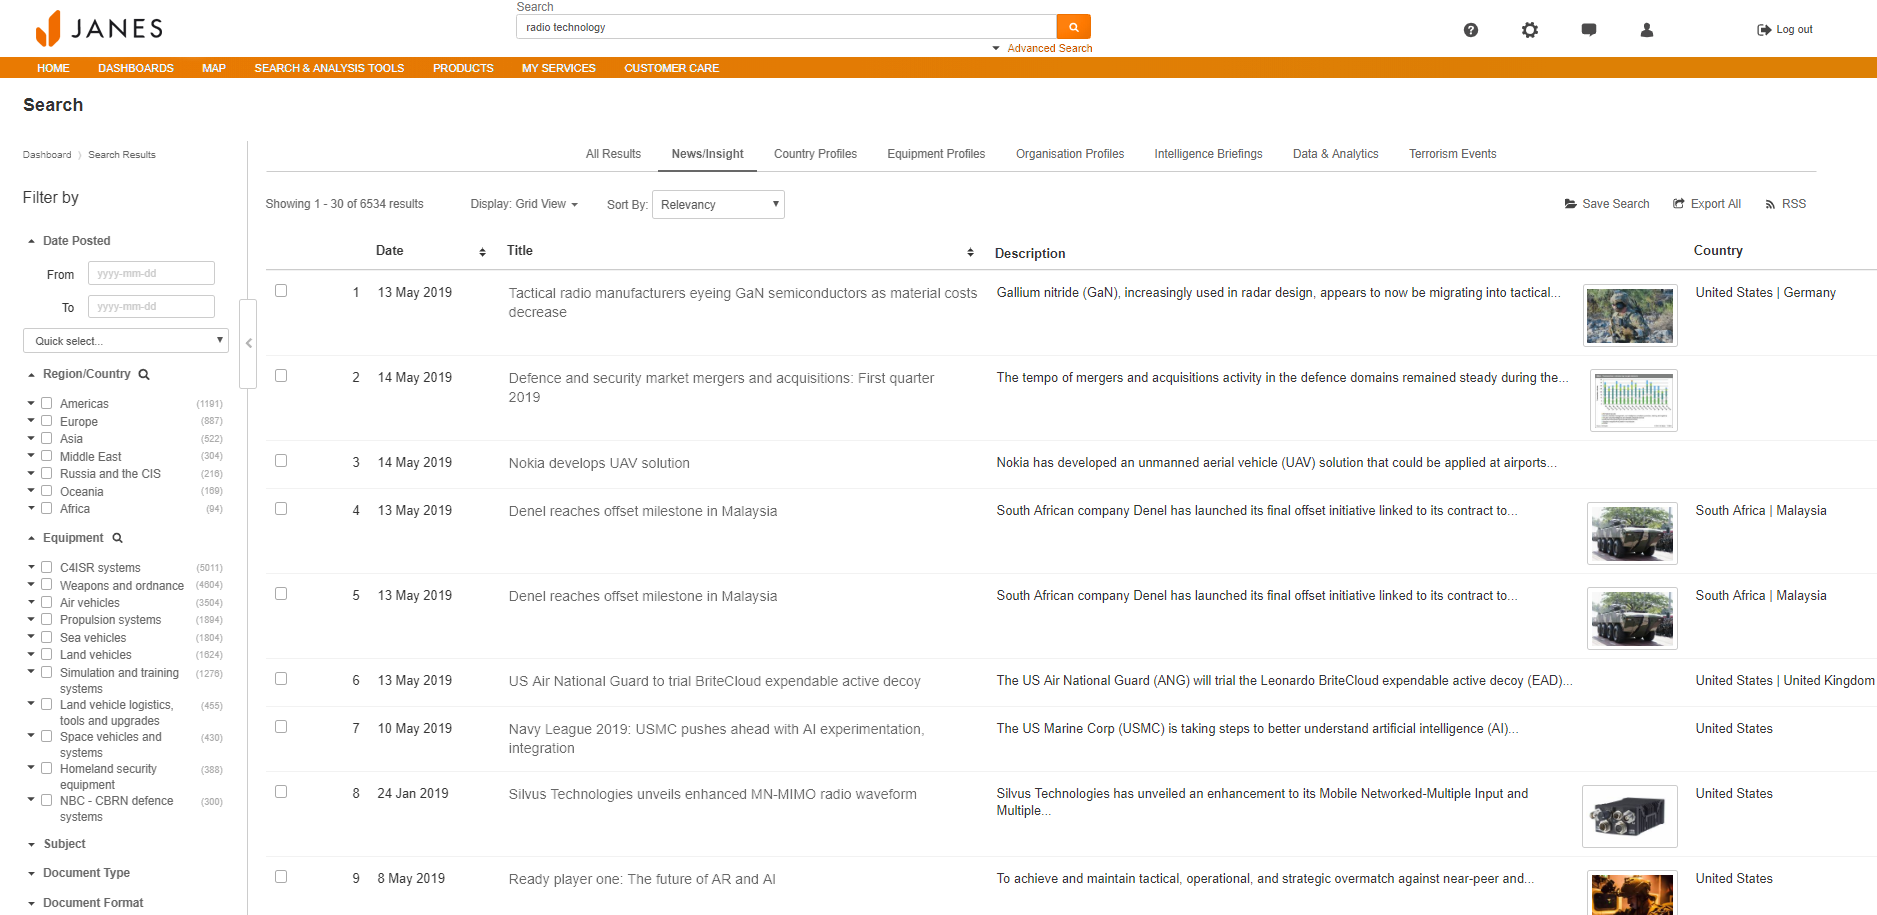
Task: Expand the Weapons and ordnance sub-tree arrow
Action: coord(31,585)
